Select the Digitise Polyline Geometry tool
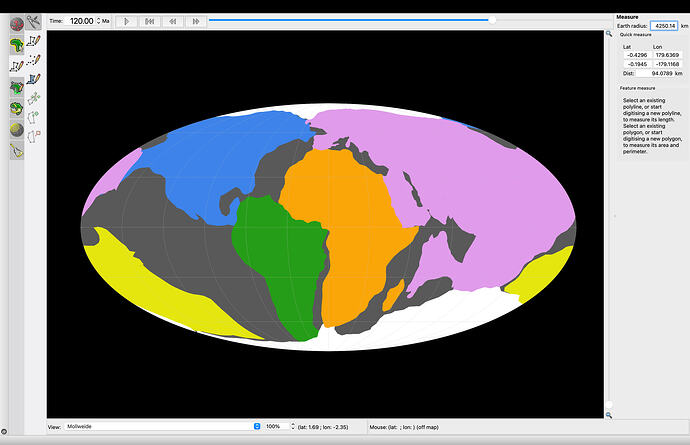The image size is (690, 445). [36, 41]
